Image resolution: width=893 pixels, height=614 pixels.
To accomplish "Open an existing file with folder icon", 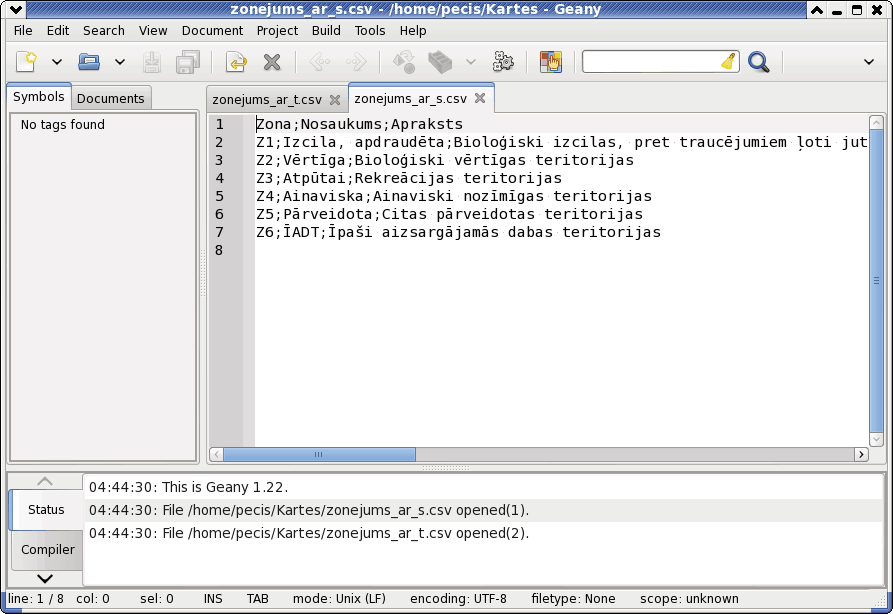I will tap(89, 62).
